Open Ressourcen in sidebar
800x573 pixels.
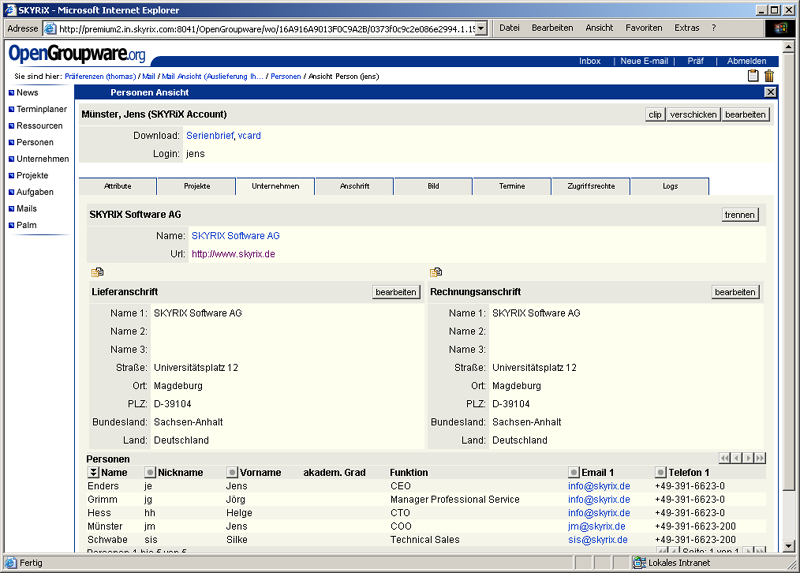click(x=39, y=126)
